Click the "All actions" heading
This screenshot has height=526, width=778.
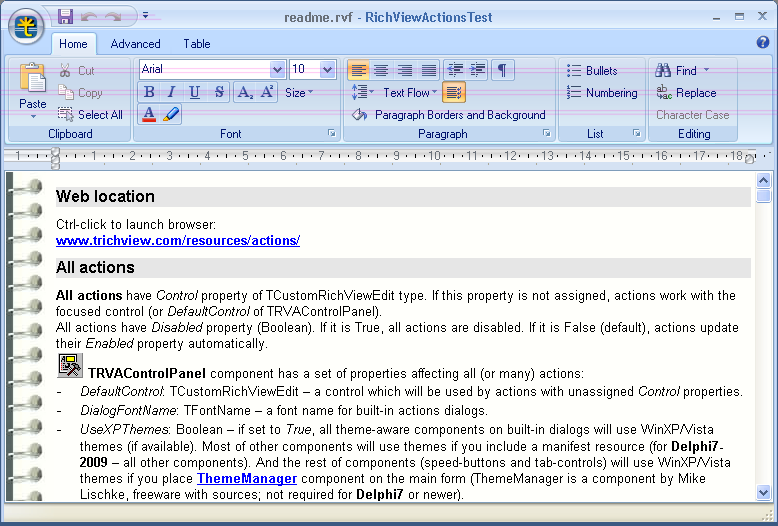click(95, 267)
